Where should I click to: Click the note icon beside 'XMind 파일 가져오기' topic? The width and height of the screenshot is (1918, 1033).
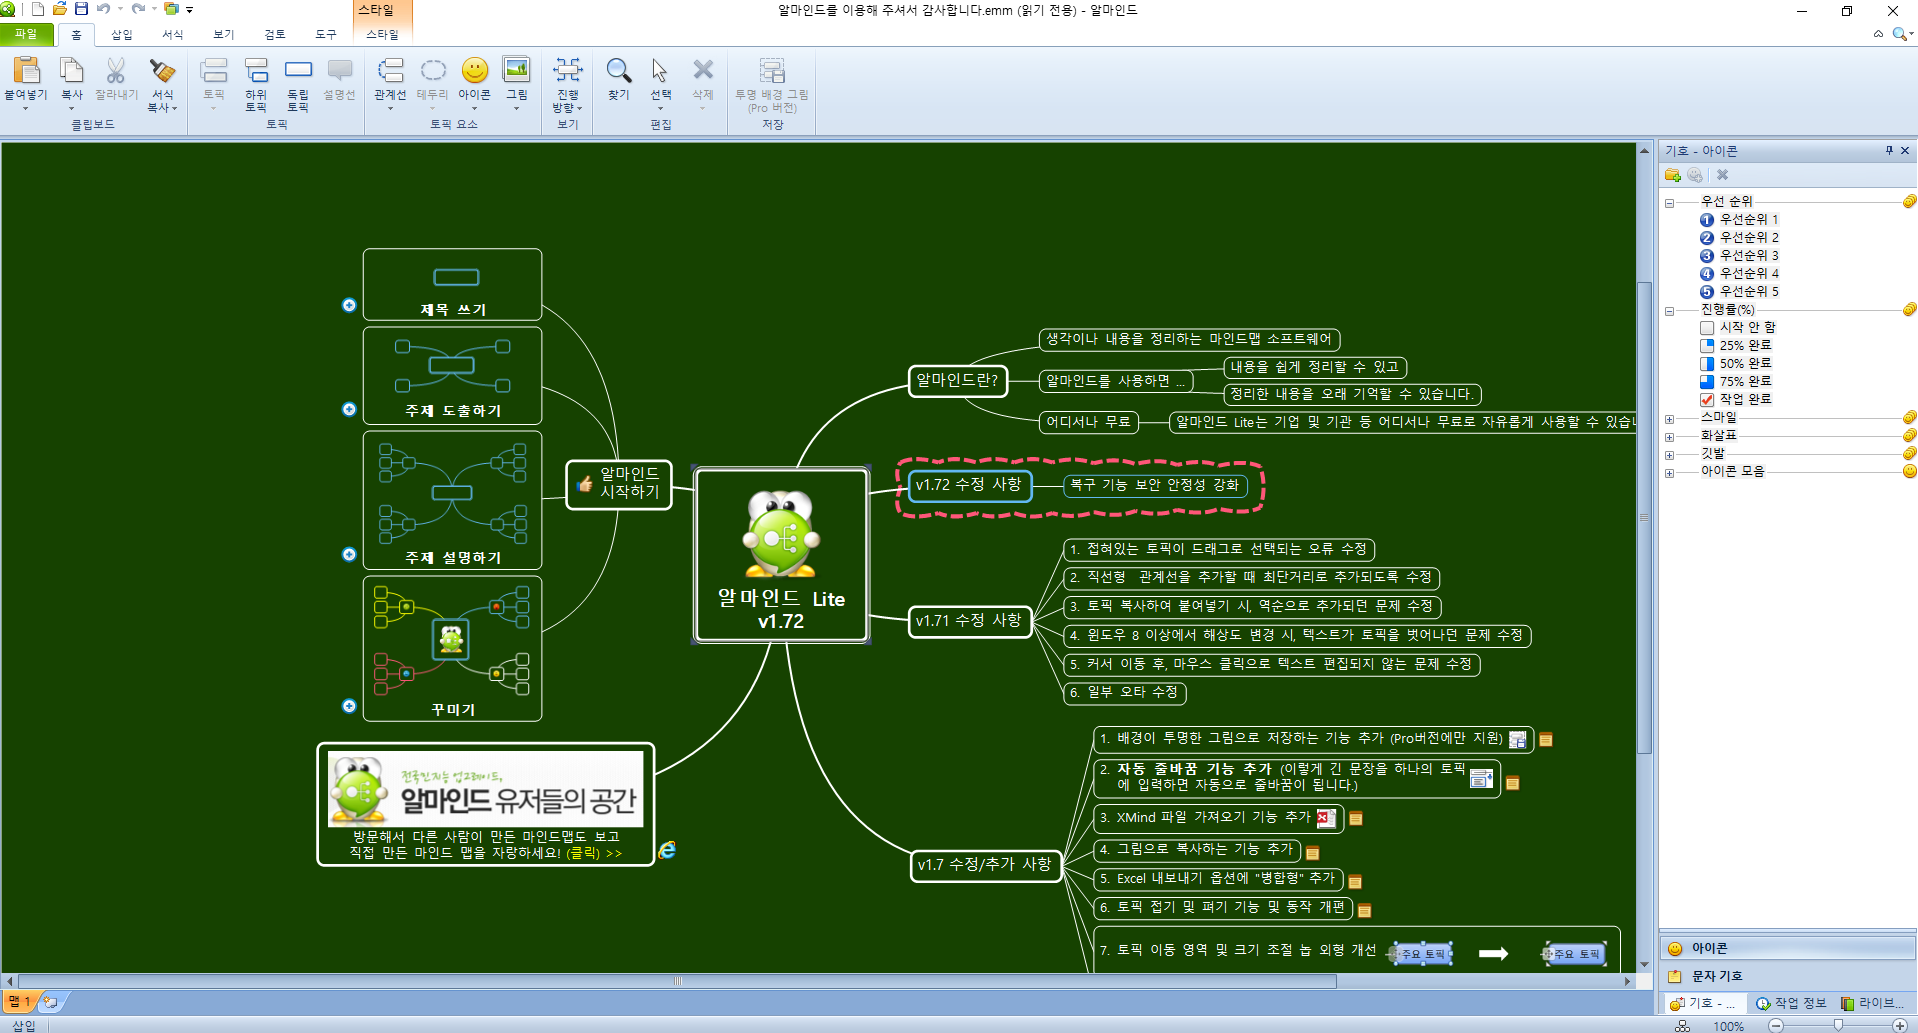(x=1356, y=819)
